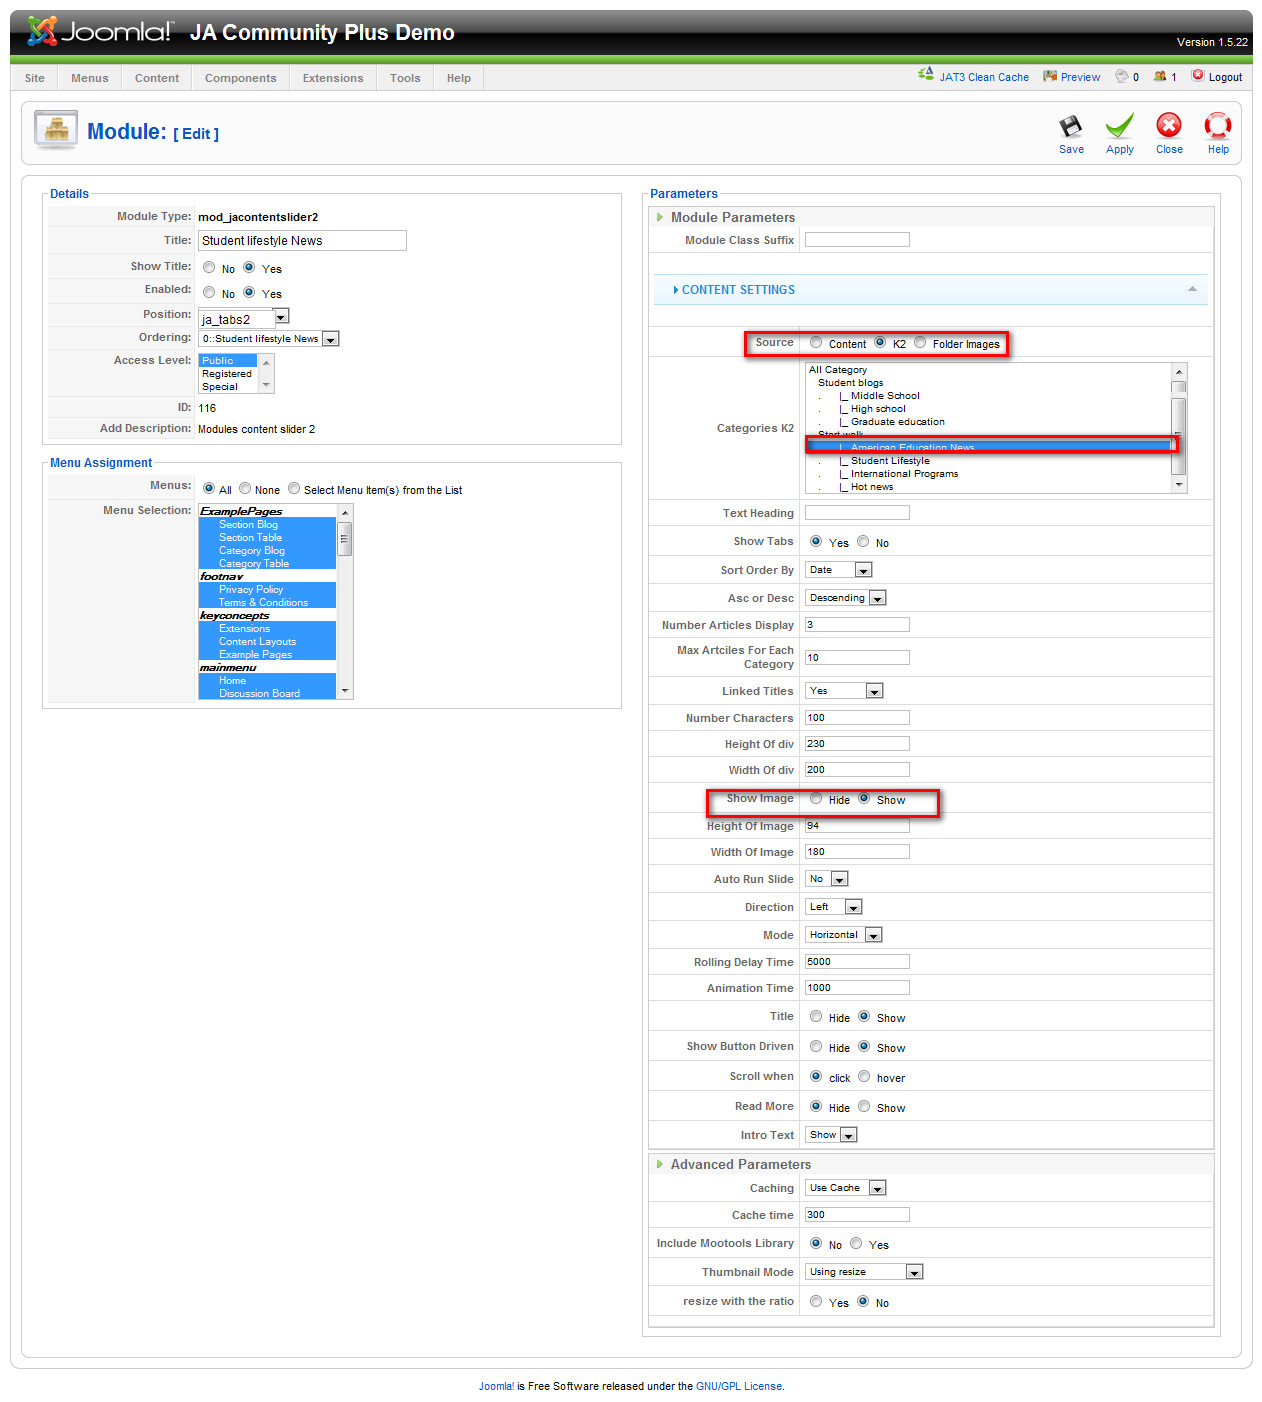1262x1402 pixels.
Task: Click the Save floppy disk icon
Action: point(1070,127)
